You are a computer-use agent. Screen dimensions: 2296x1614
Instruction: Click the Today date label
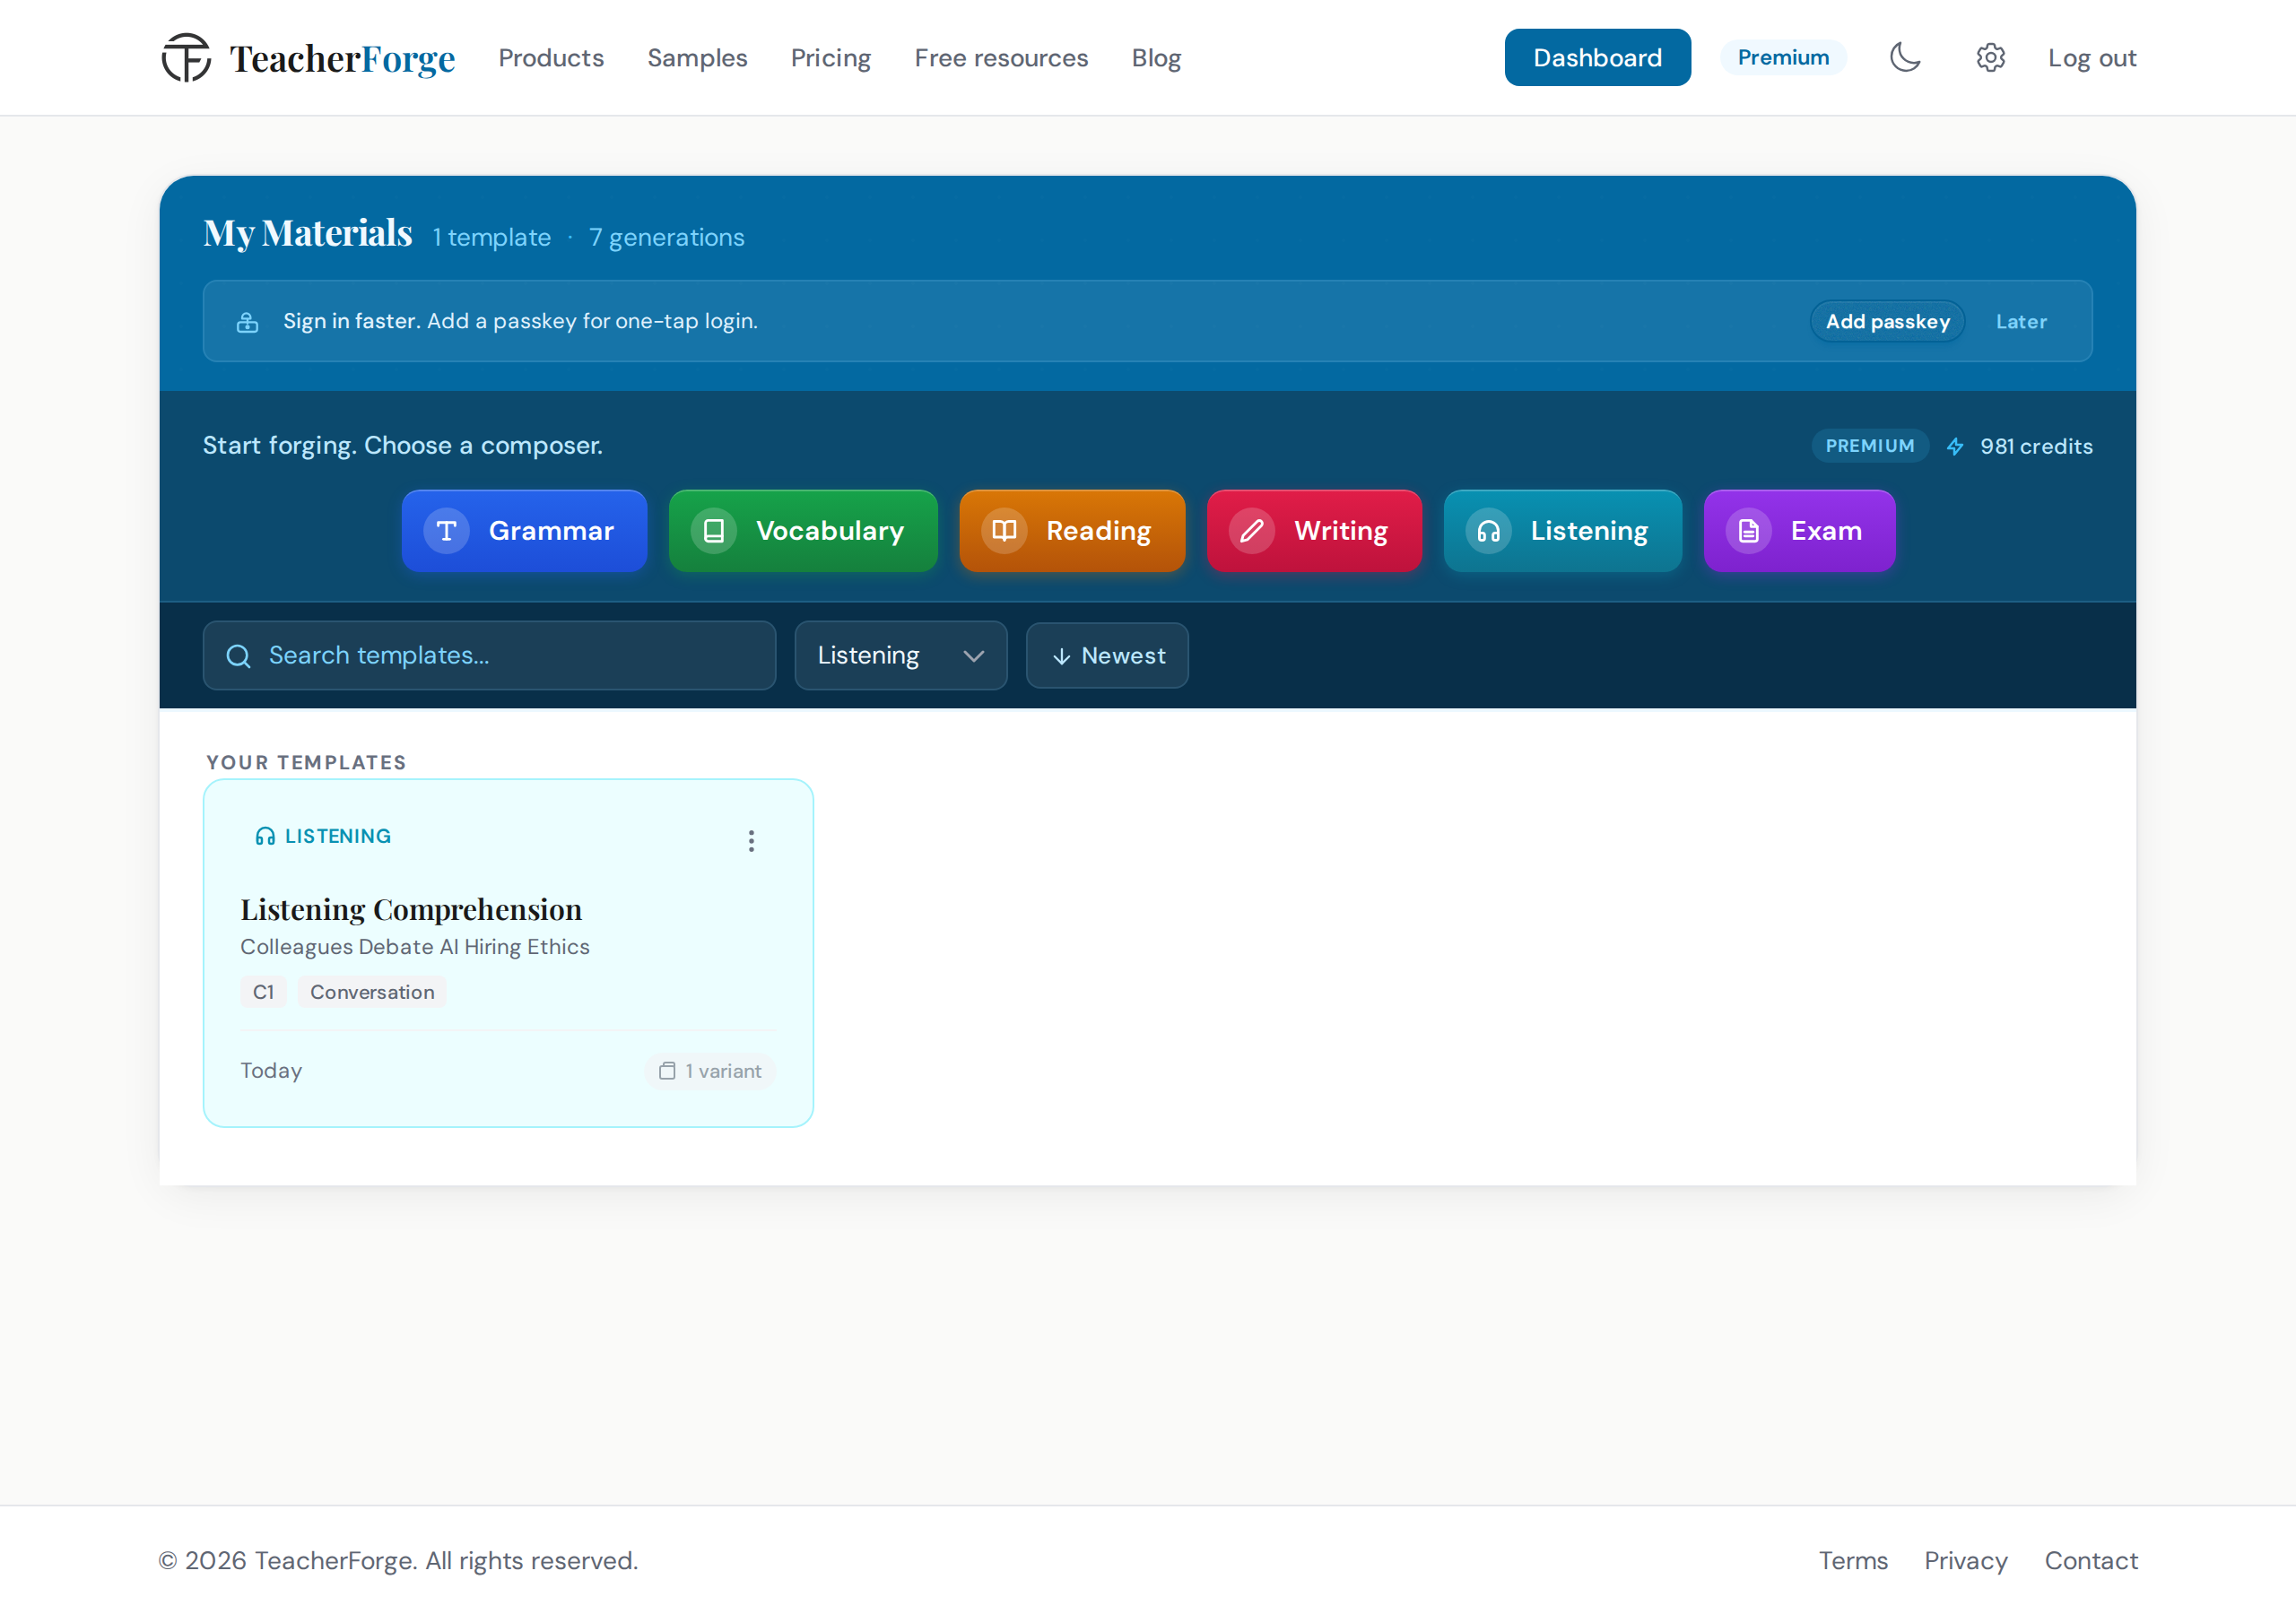click(271, 1071)
